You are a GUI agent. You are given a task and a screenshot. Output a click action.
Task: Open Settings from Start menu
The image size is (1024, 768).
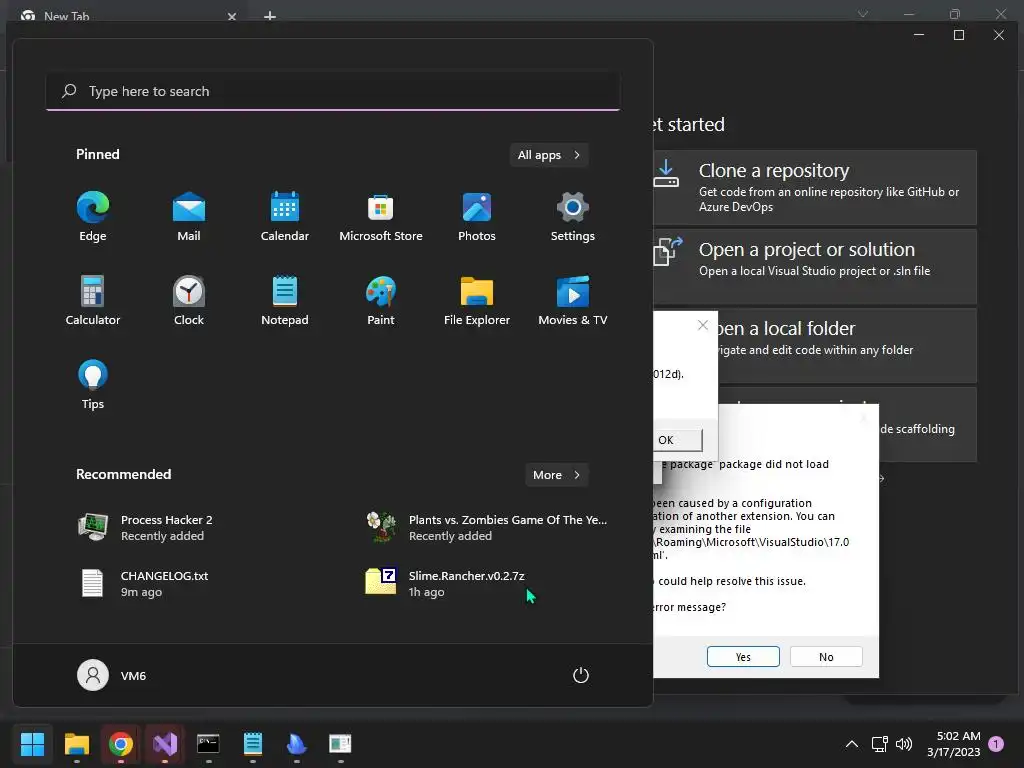pos(573,217)
